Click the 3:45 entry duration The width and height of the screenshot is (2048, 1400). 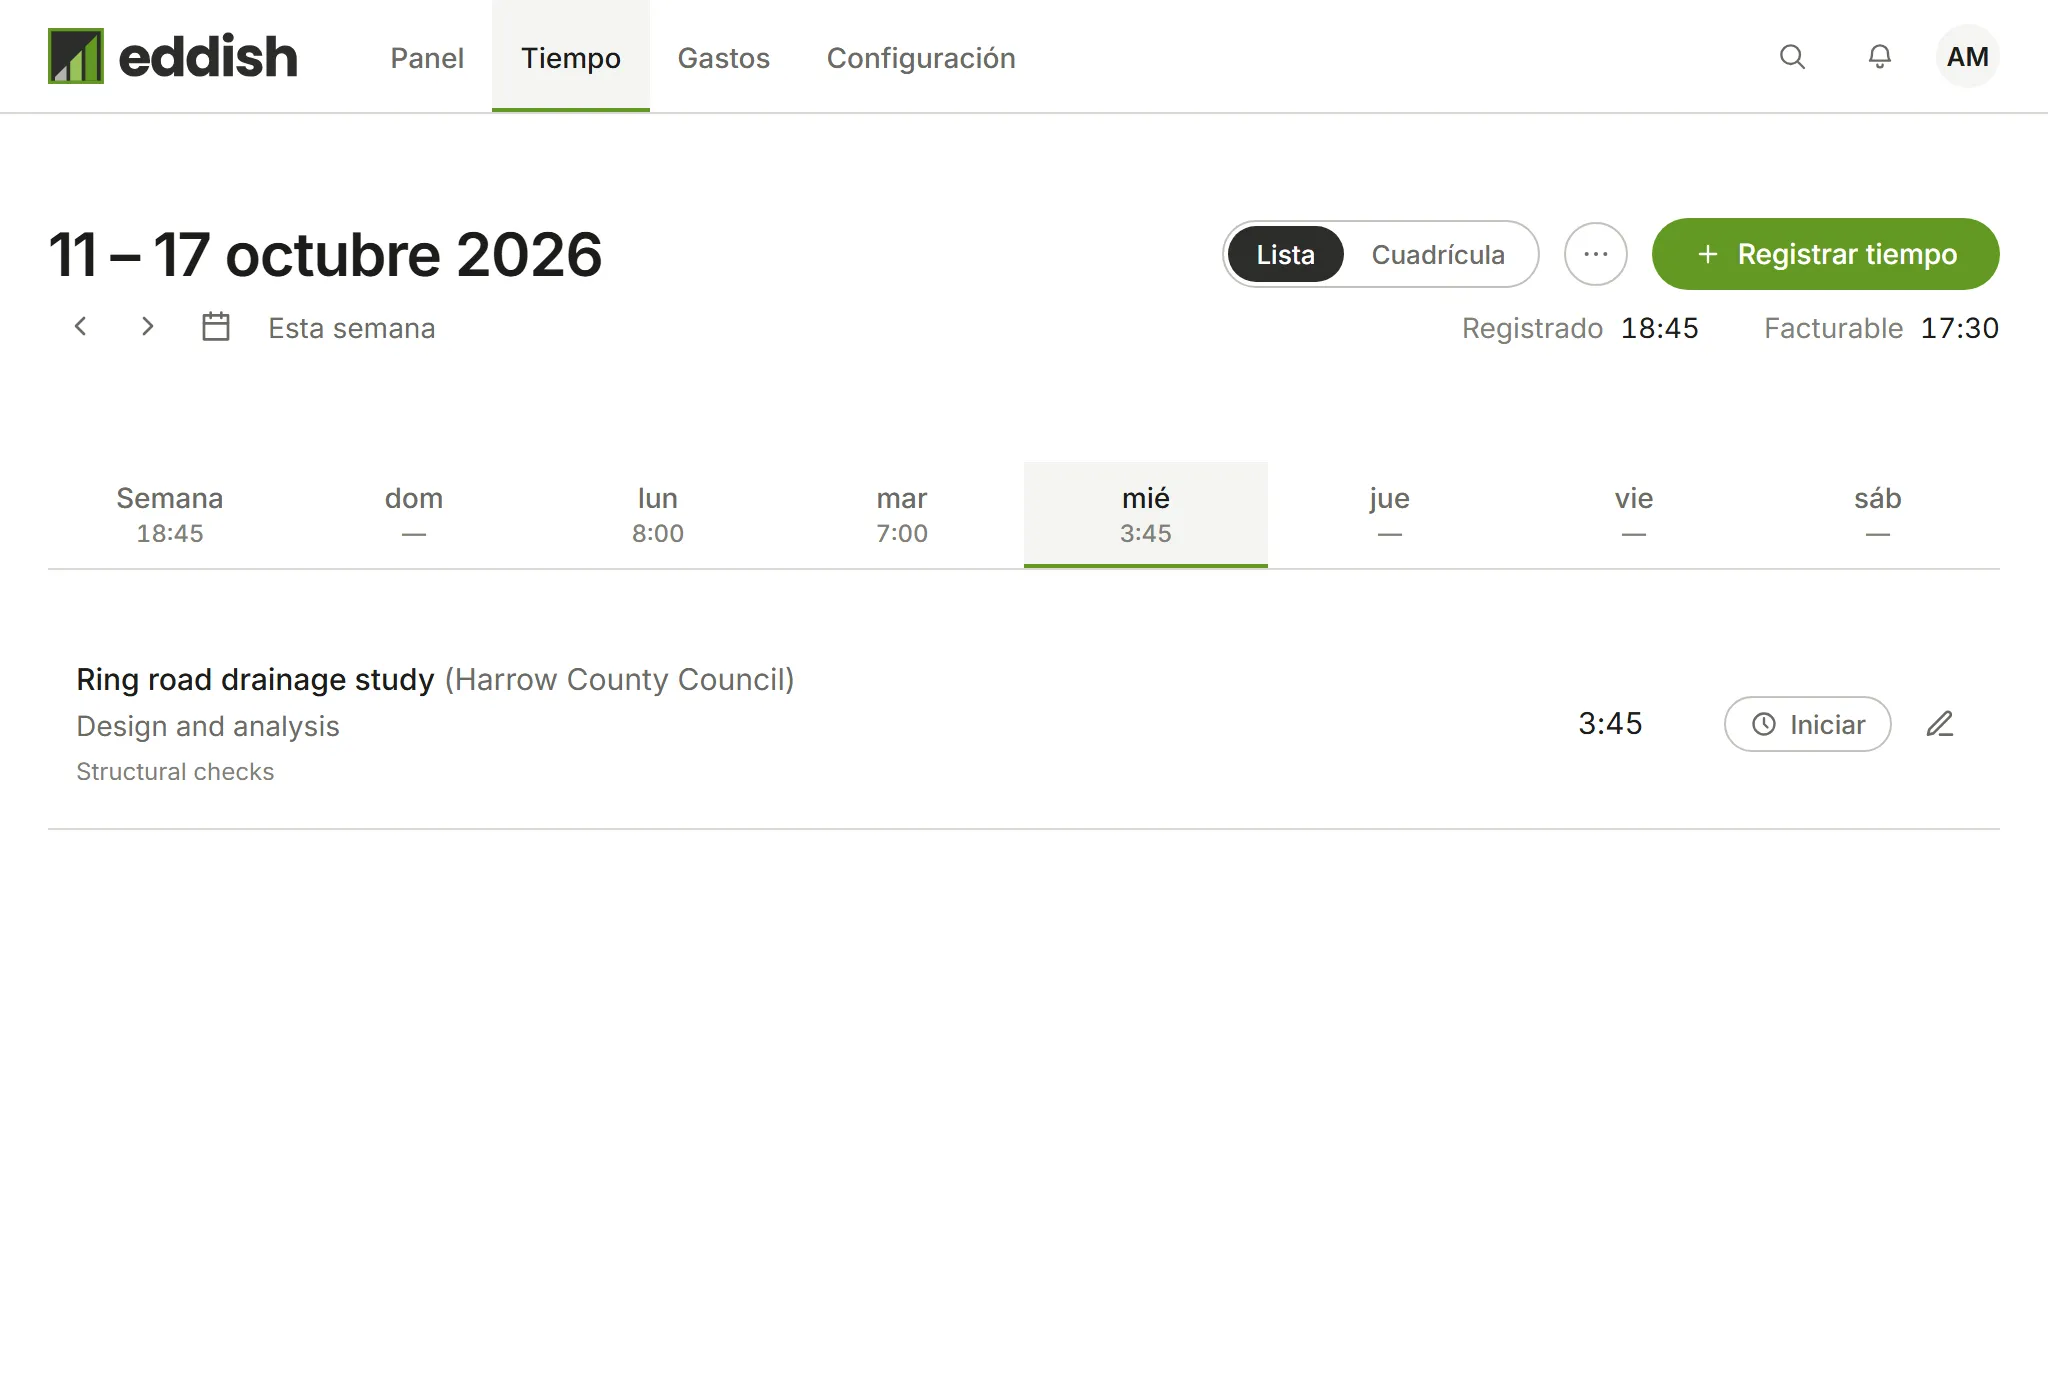tap(1610, 724)
